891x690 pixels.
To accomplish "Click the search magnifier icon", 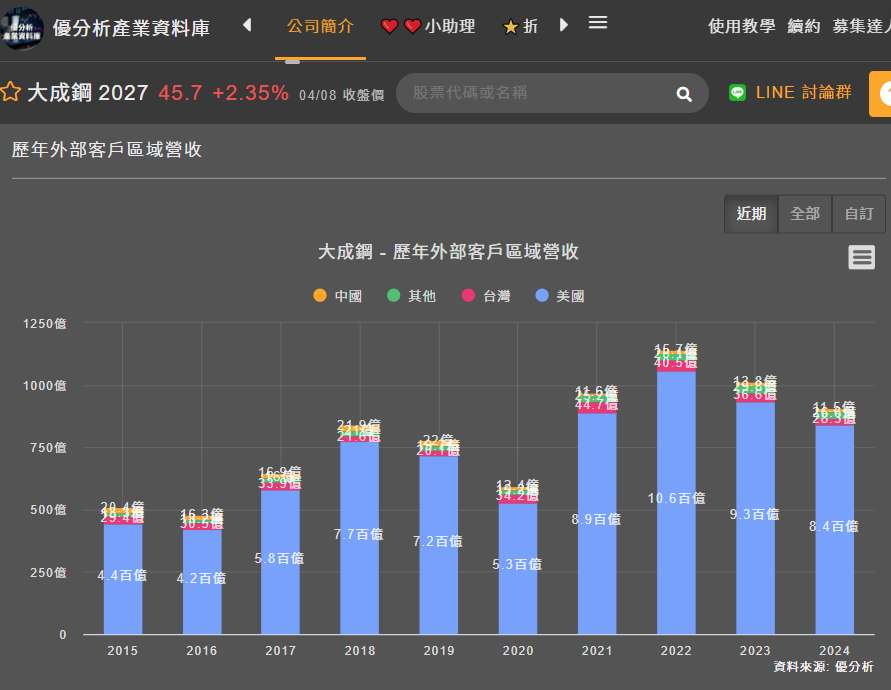I will (684, 94).
